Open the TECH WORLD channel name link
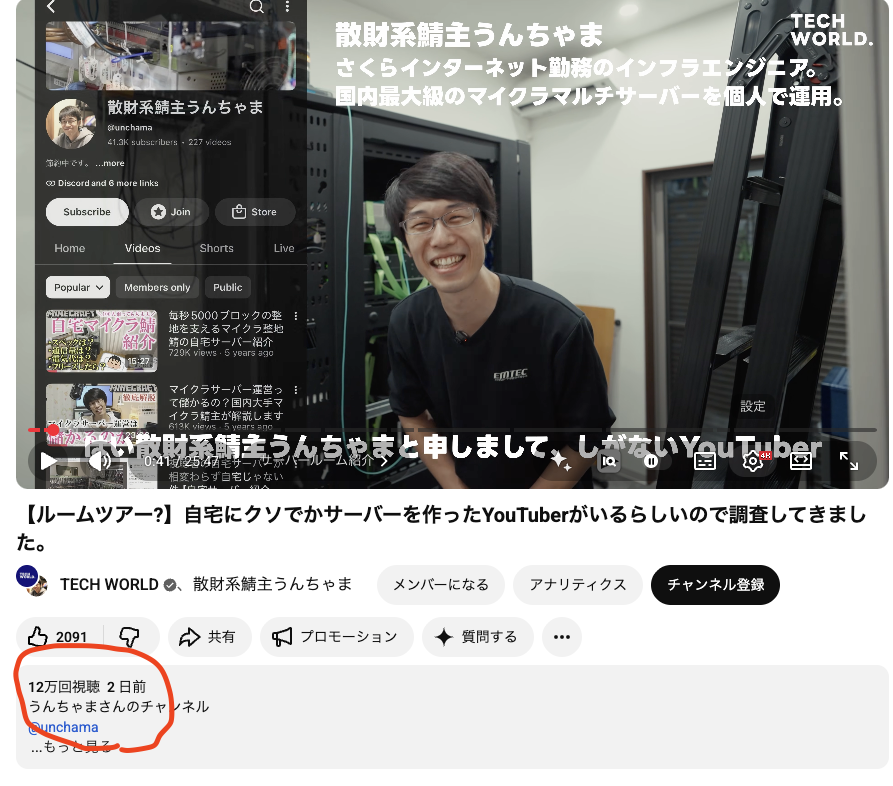Screen dimensions: 893x786 point(109,584)
